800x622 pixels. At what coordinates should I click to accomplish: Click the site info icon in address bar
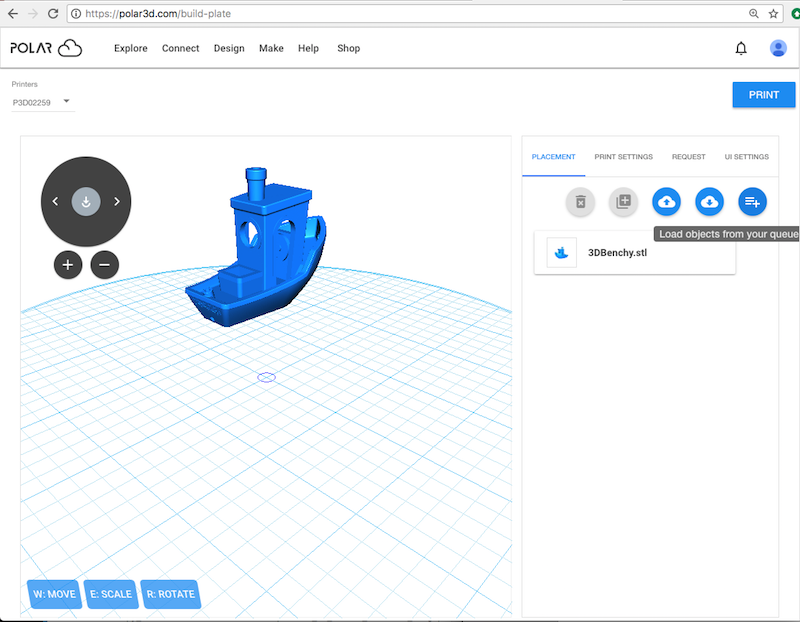pyautogui.click(x=76, y=14)
